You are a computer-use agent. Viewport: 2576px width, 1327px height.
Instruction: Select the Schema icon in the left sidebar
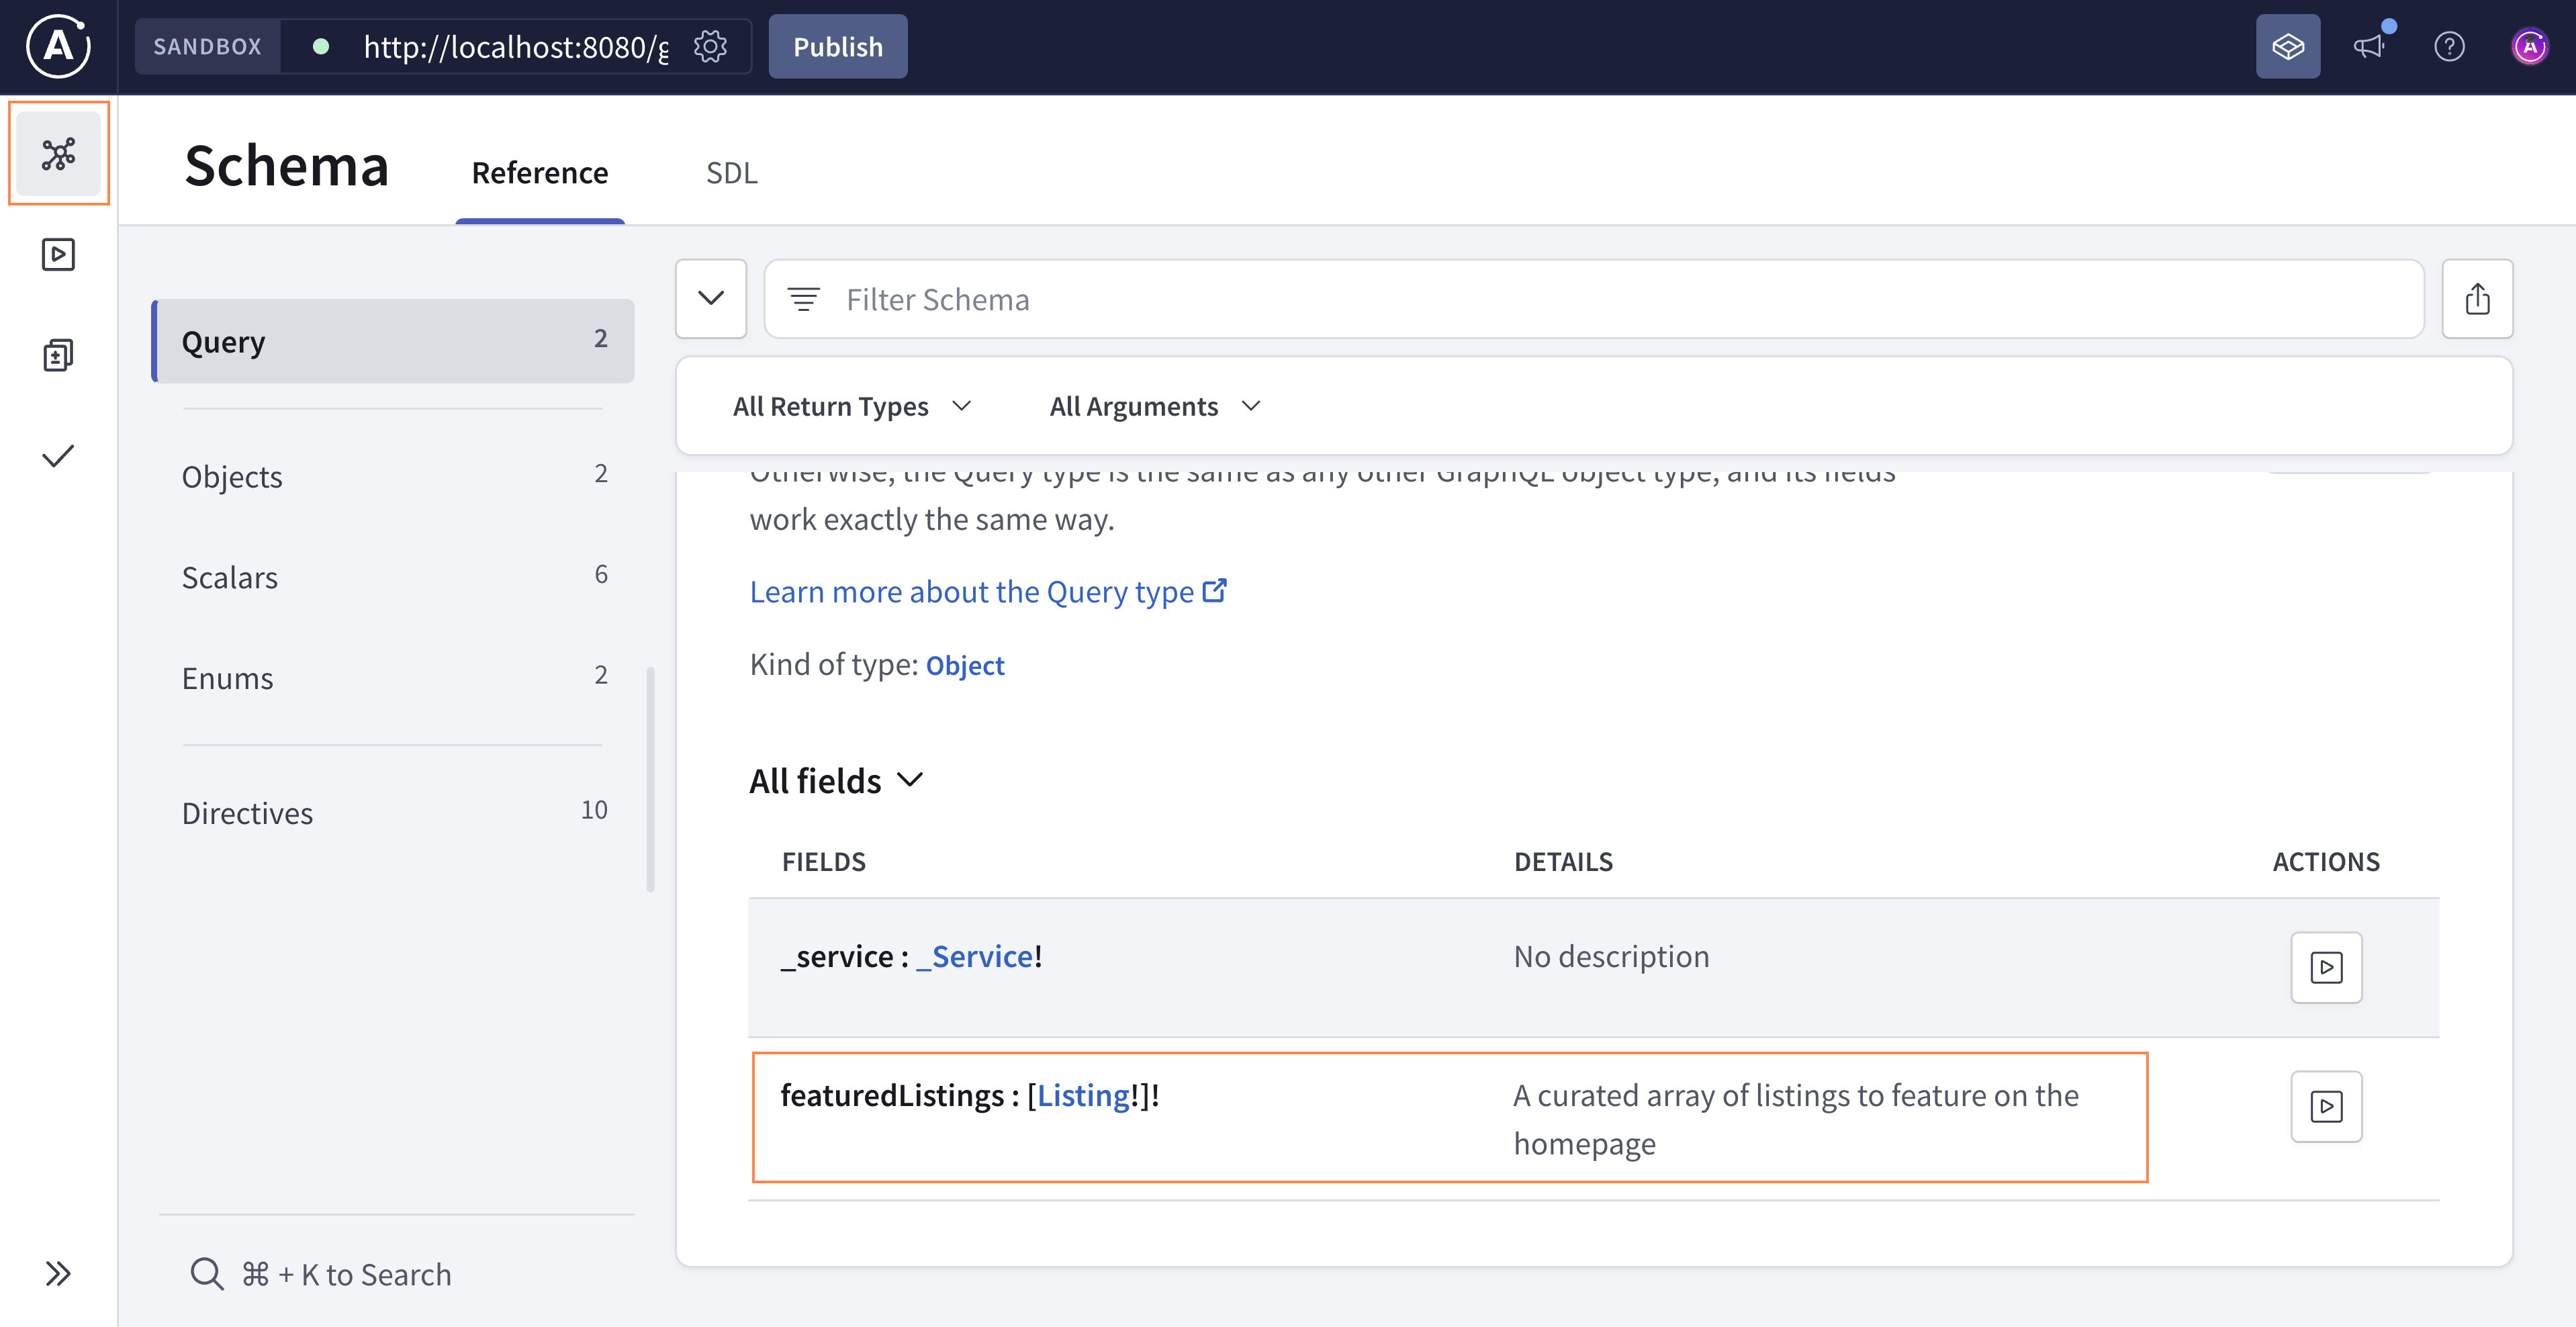(58, 153)
